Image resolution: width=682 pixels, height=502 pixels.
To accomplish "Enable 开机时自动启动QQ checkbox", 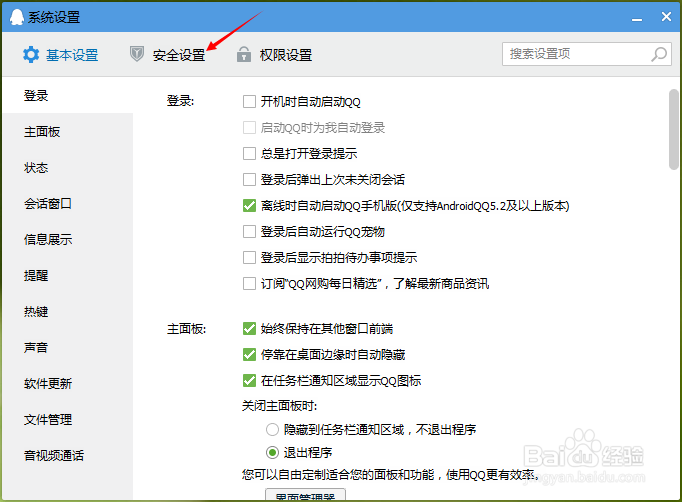I will 249,102.
